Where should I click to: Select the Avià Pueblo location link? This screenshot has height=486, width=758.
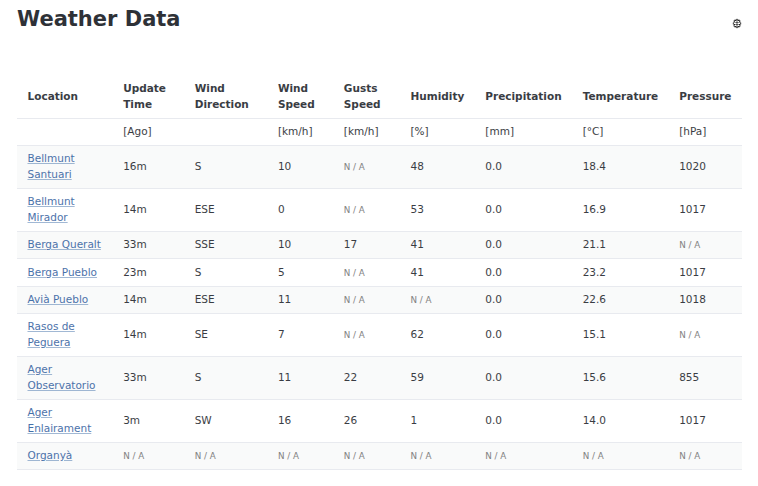click(x=57, y=299)
